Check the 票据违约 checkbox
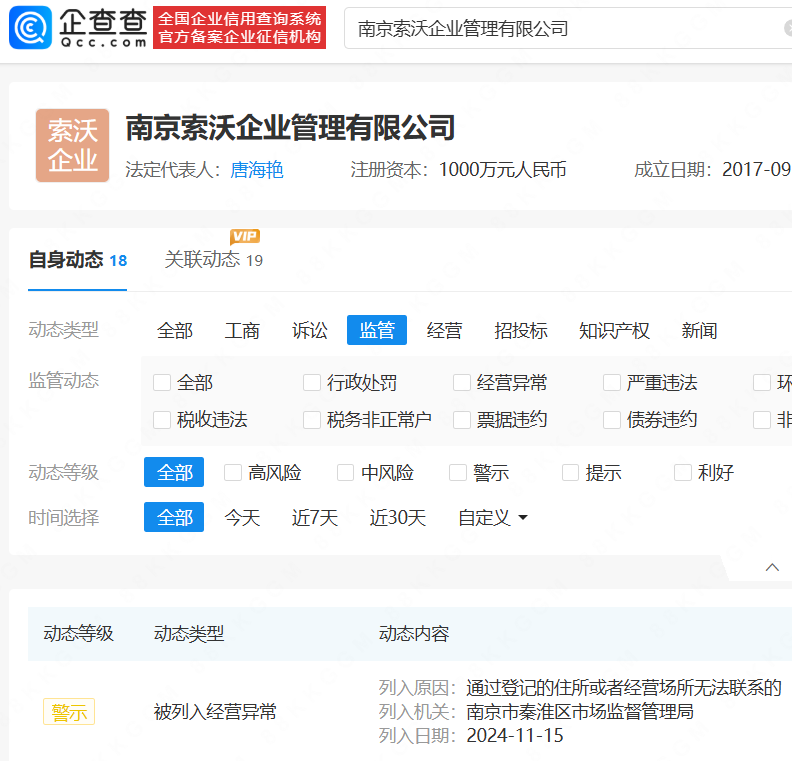Viewport: 792px width, 761px height. [x=462, y=420]
